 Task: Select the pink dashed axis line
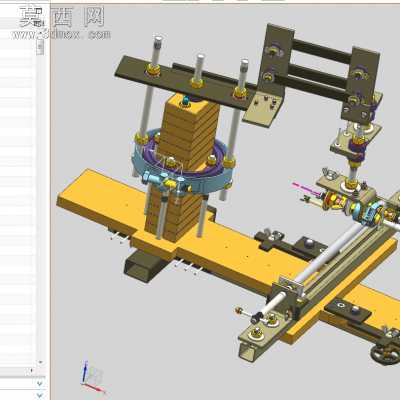(x=306, y=188)
